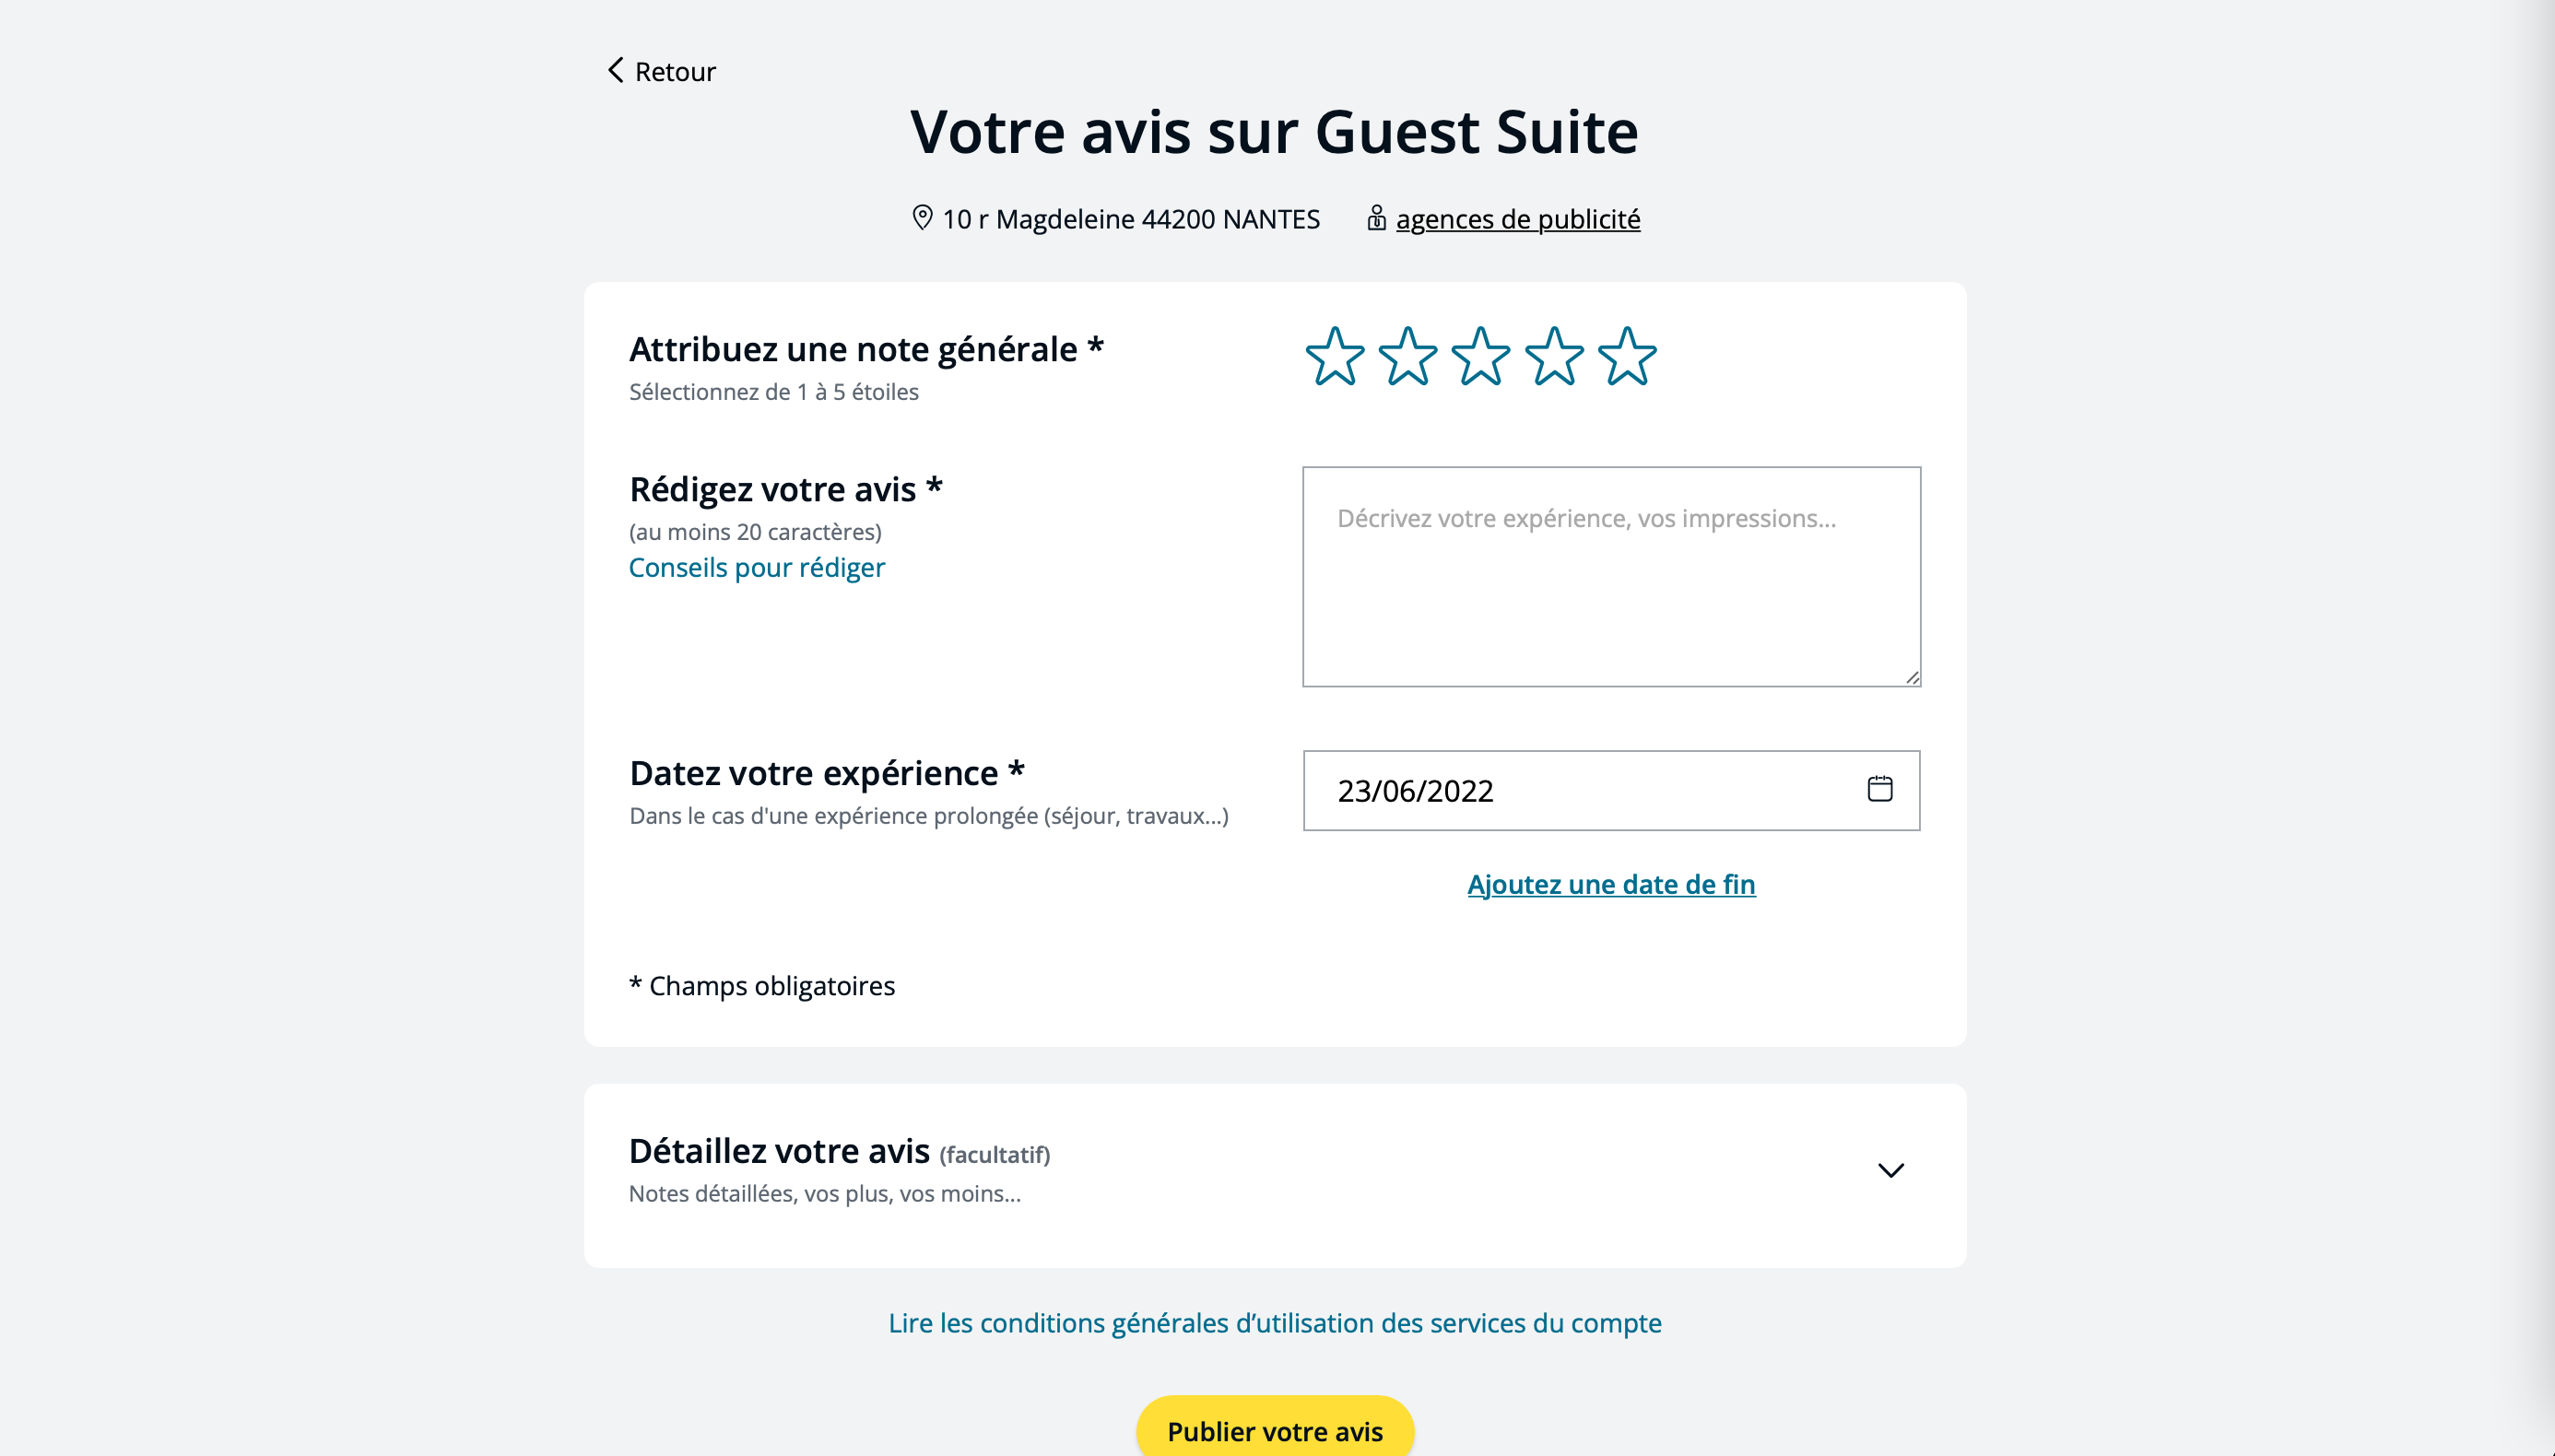Click Ajoutez une date de fin
This screenshot has width=2555, height=1456.
pyautogui.click(x=1610, y=884)
